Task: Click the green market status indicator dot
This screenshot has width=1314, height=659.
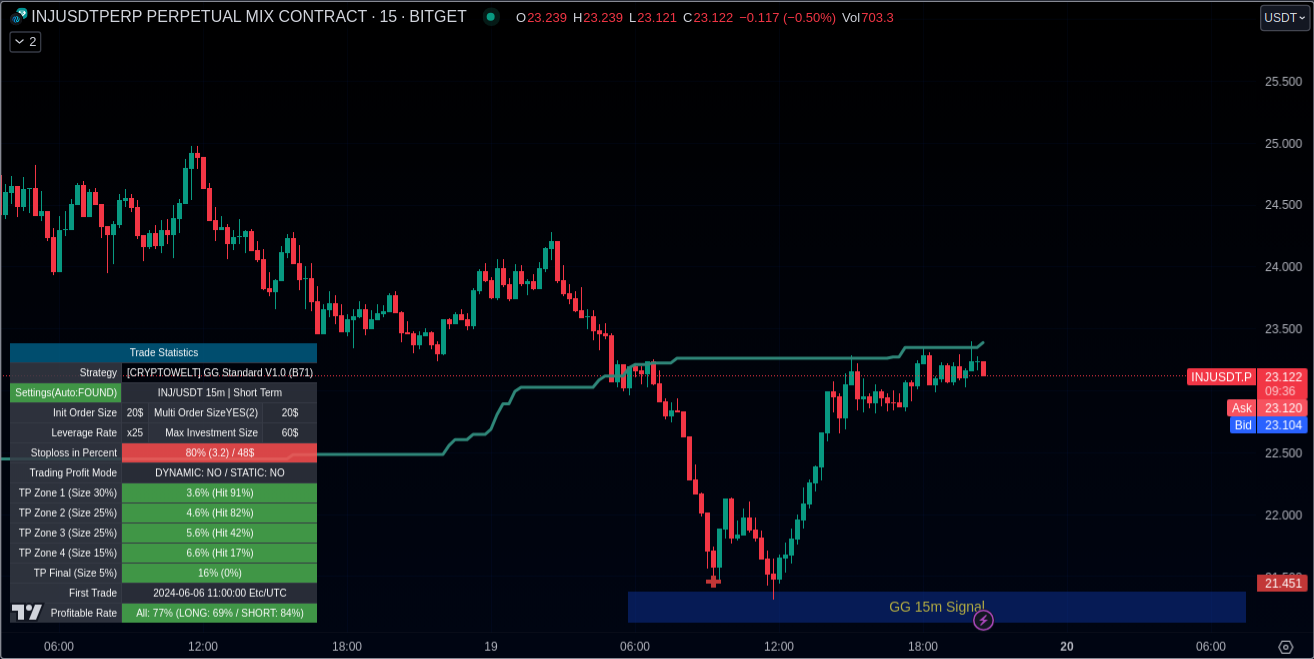Action: [491, 17]
